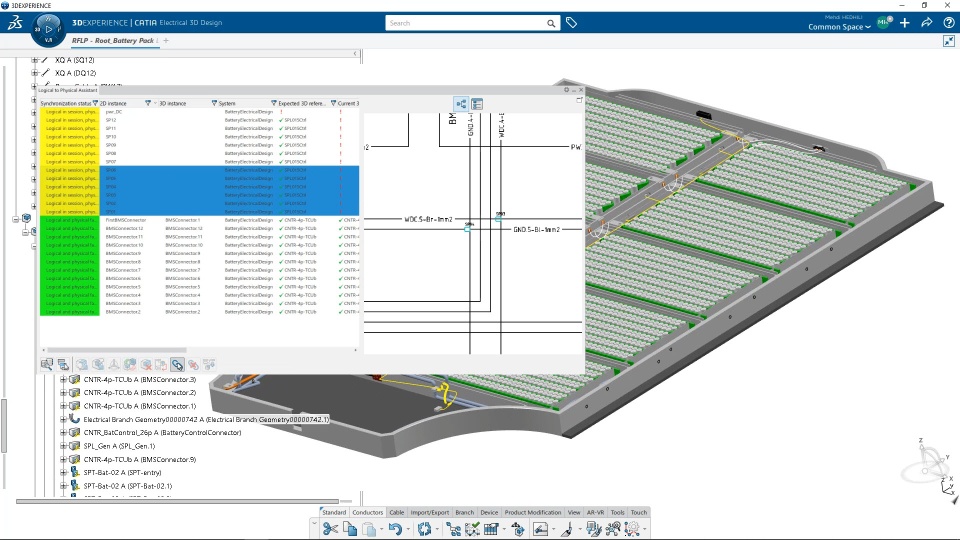Click the second icon in assistant toolbar
This screenshot has width=960, height=540.
[63, 365]
